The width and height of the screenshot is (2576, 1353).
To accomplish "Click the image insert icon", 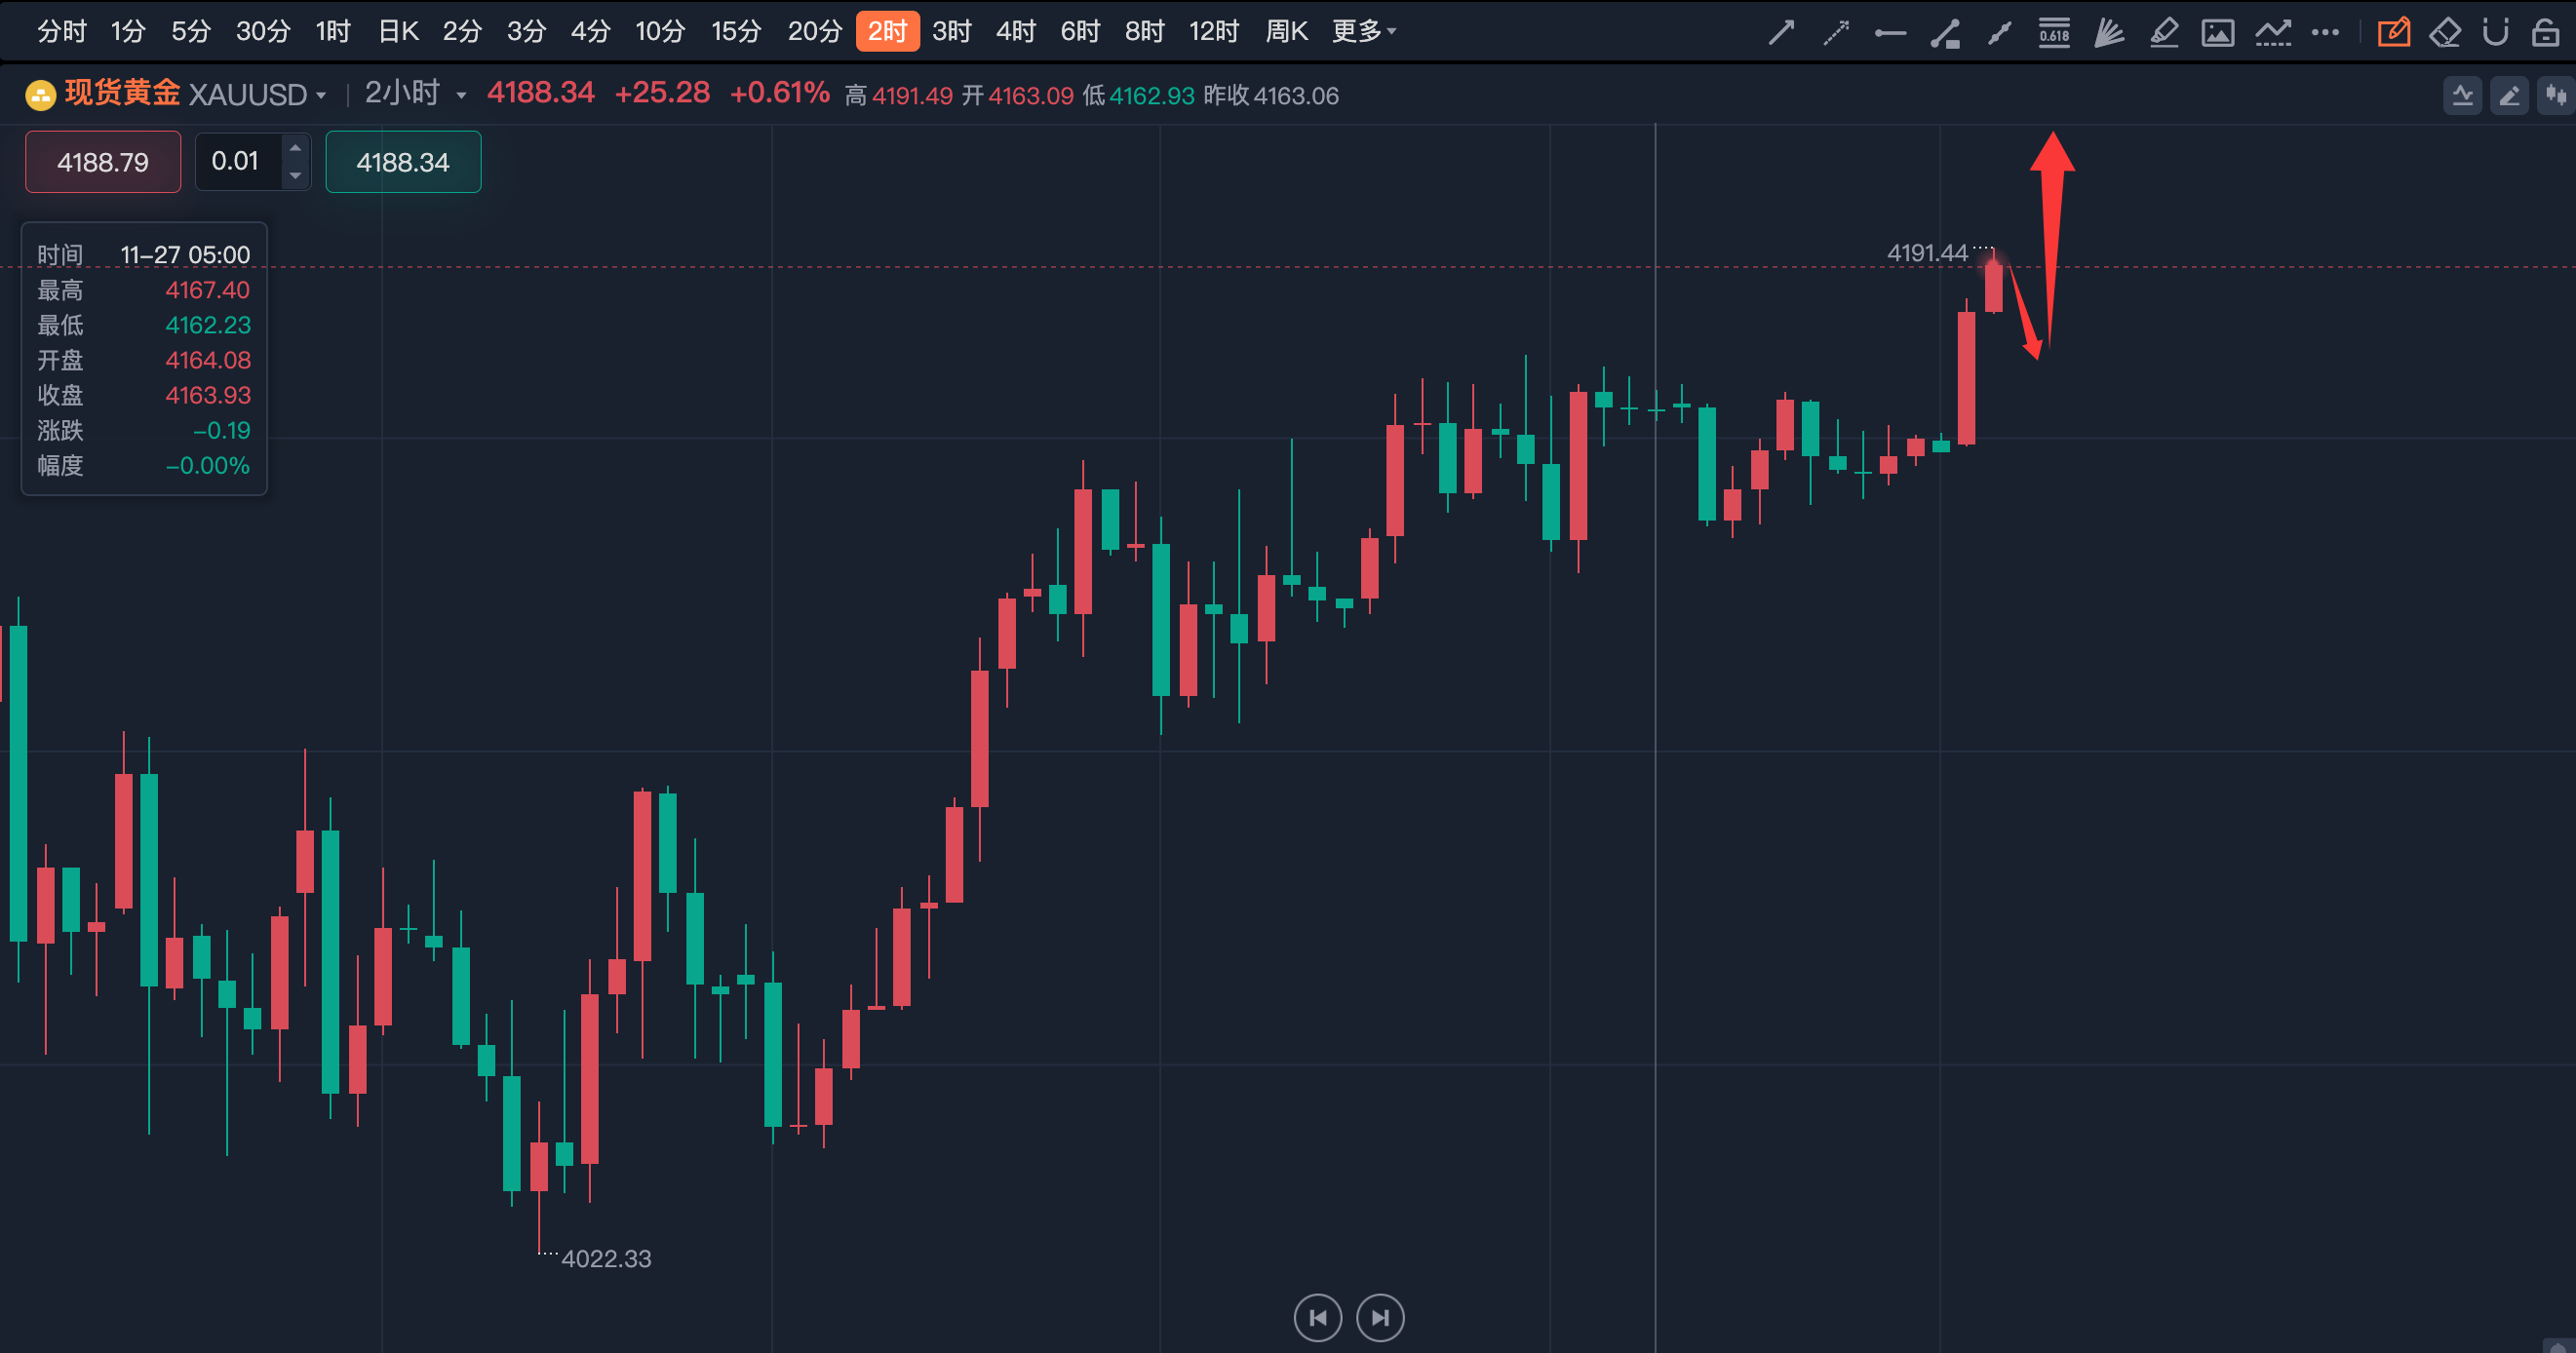I will point(2217,33).
